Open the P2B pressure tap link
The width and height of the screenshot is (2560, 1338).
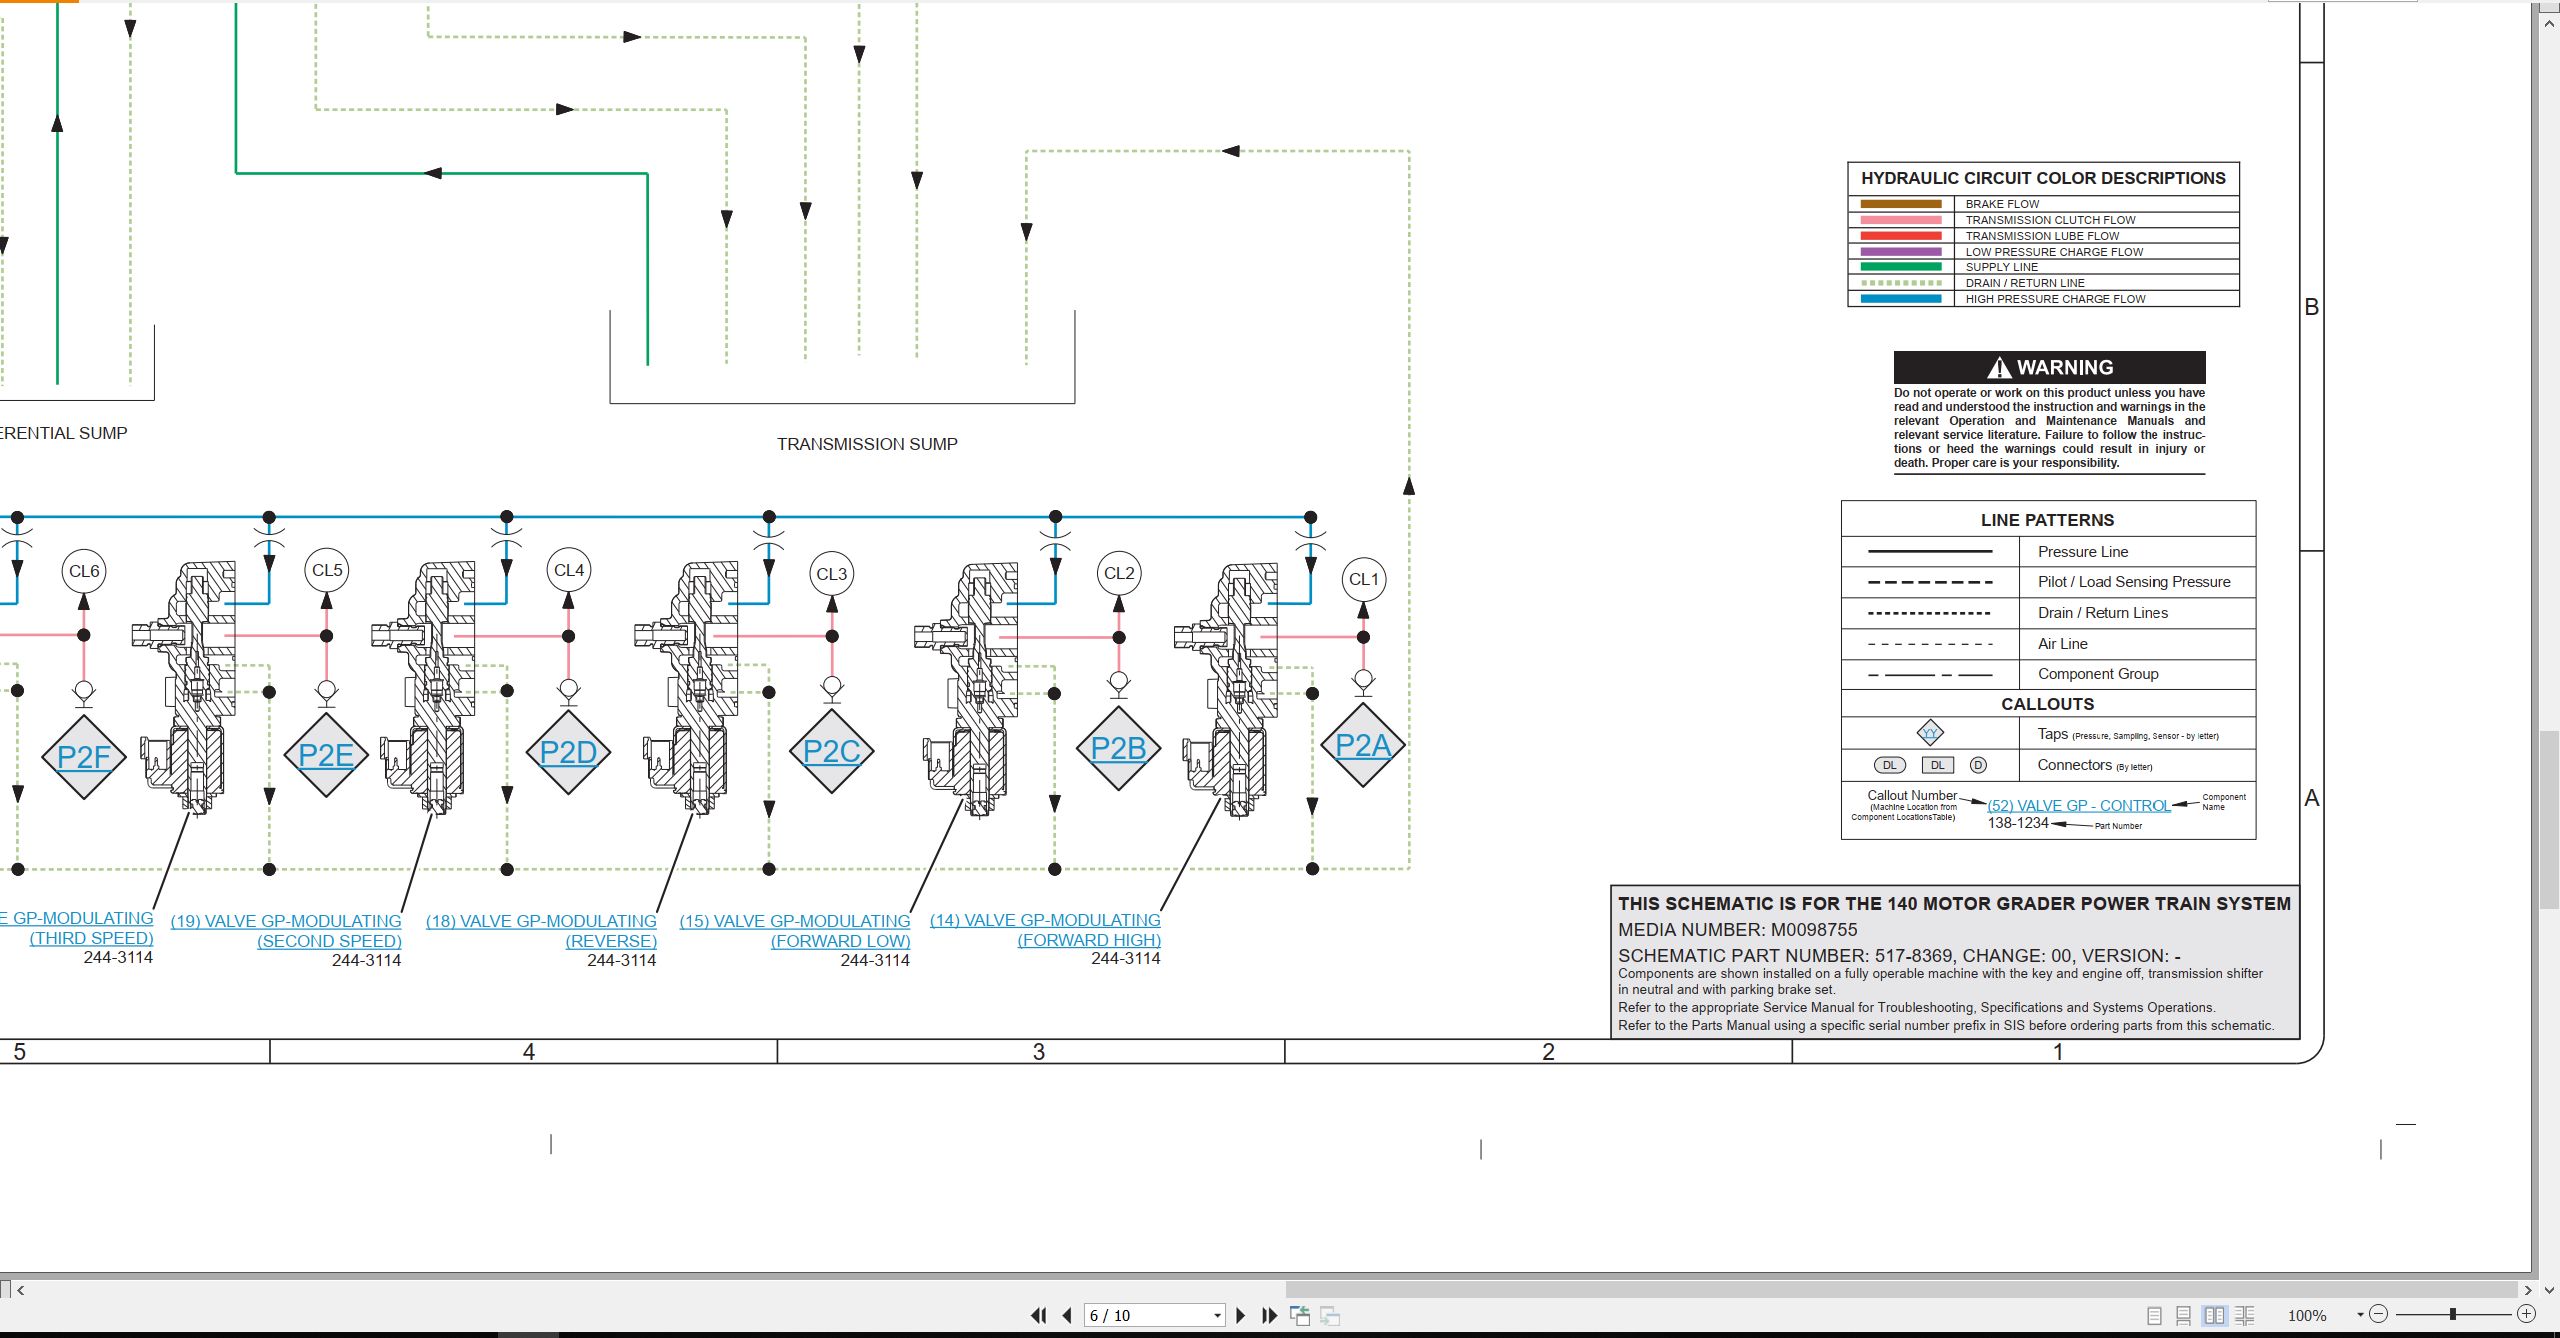pyautogui.click(x=1118, y=748)
